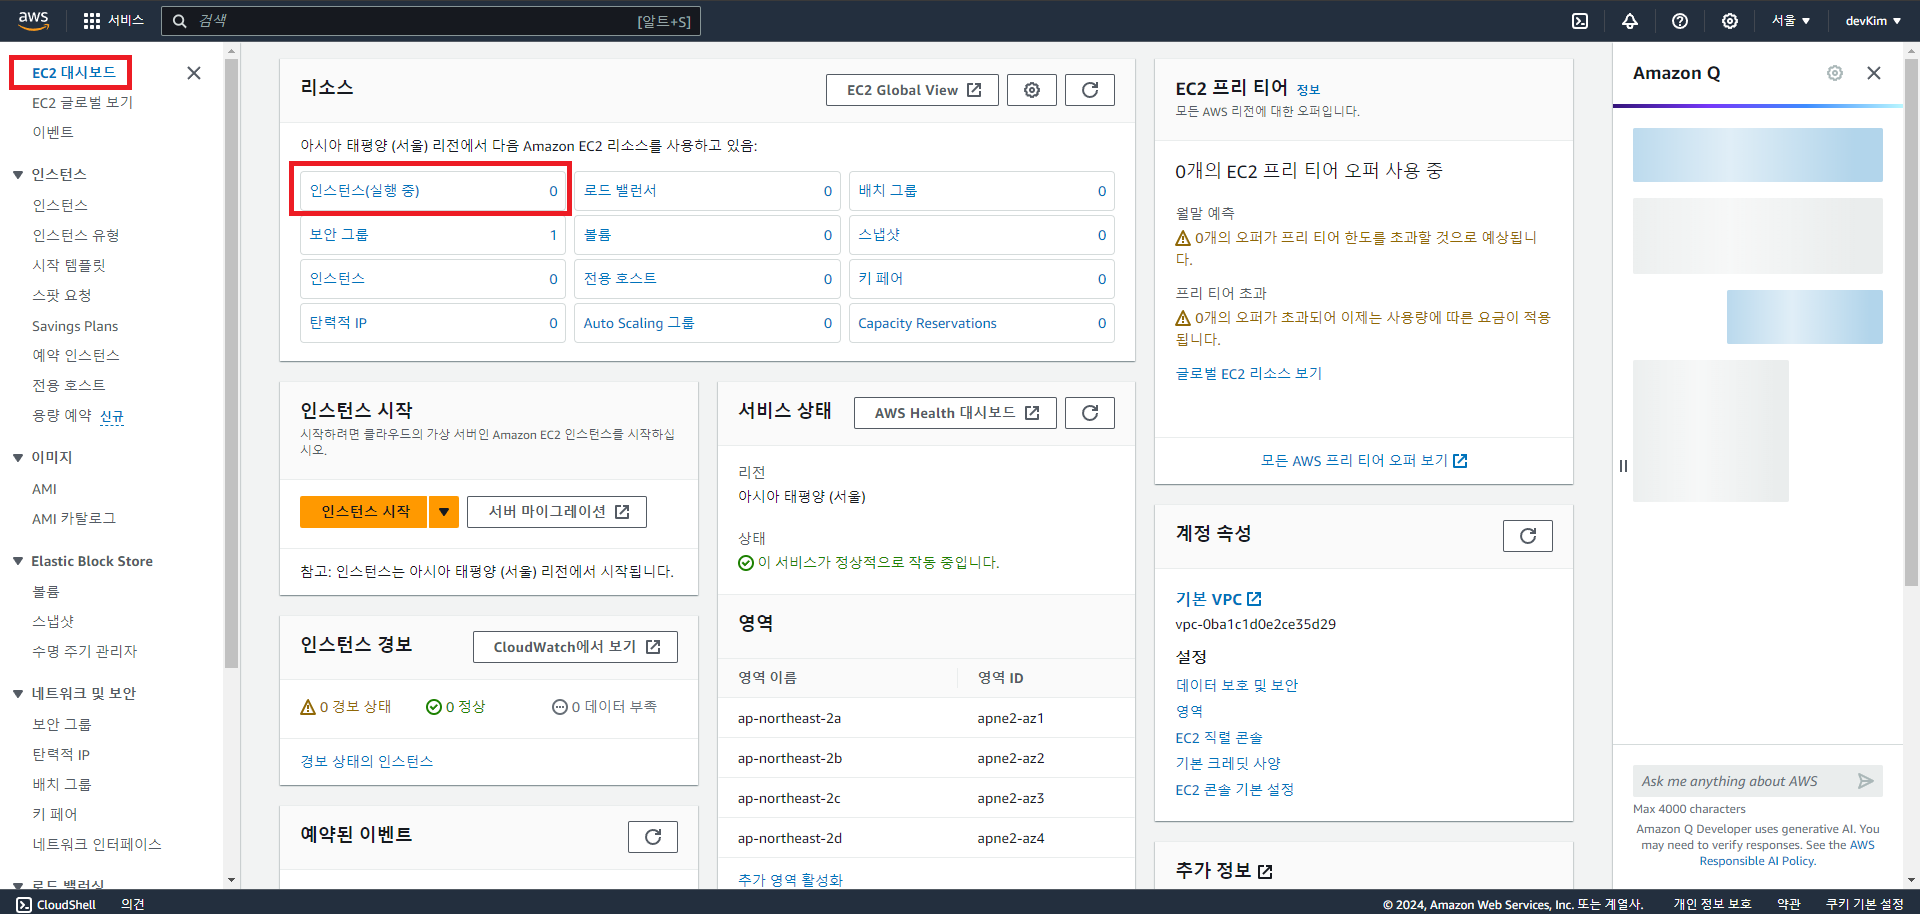Image resolution: width=1920 pixels, height=914 pixels.
Task: Open the services grid menu icon
Action: click(92, 21)
